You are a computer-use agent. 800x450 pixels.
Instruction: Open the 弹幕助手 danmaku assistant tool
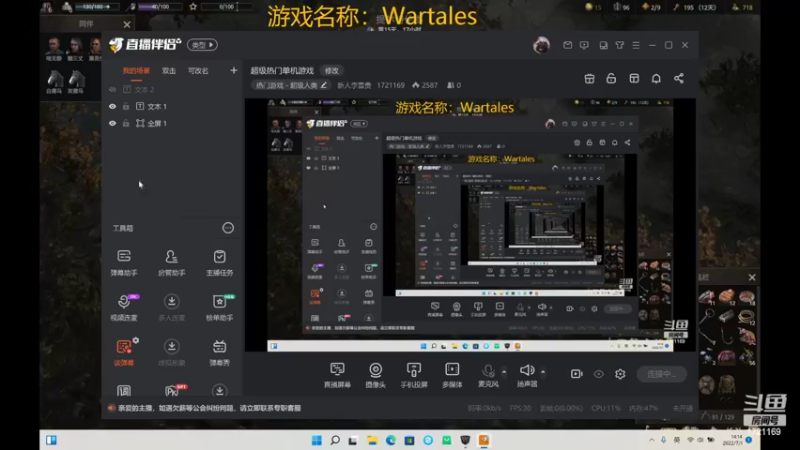[x=124, y=262]
